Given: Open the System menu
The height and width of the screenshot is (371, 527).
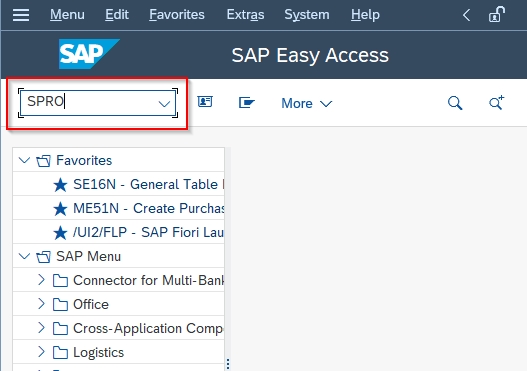Looking at the screenshot, I should pyautogui.click(x=307, y=15).
